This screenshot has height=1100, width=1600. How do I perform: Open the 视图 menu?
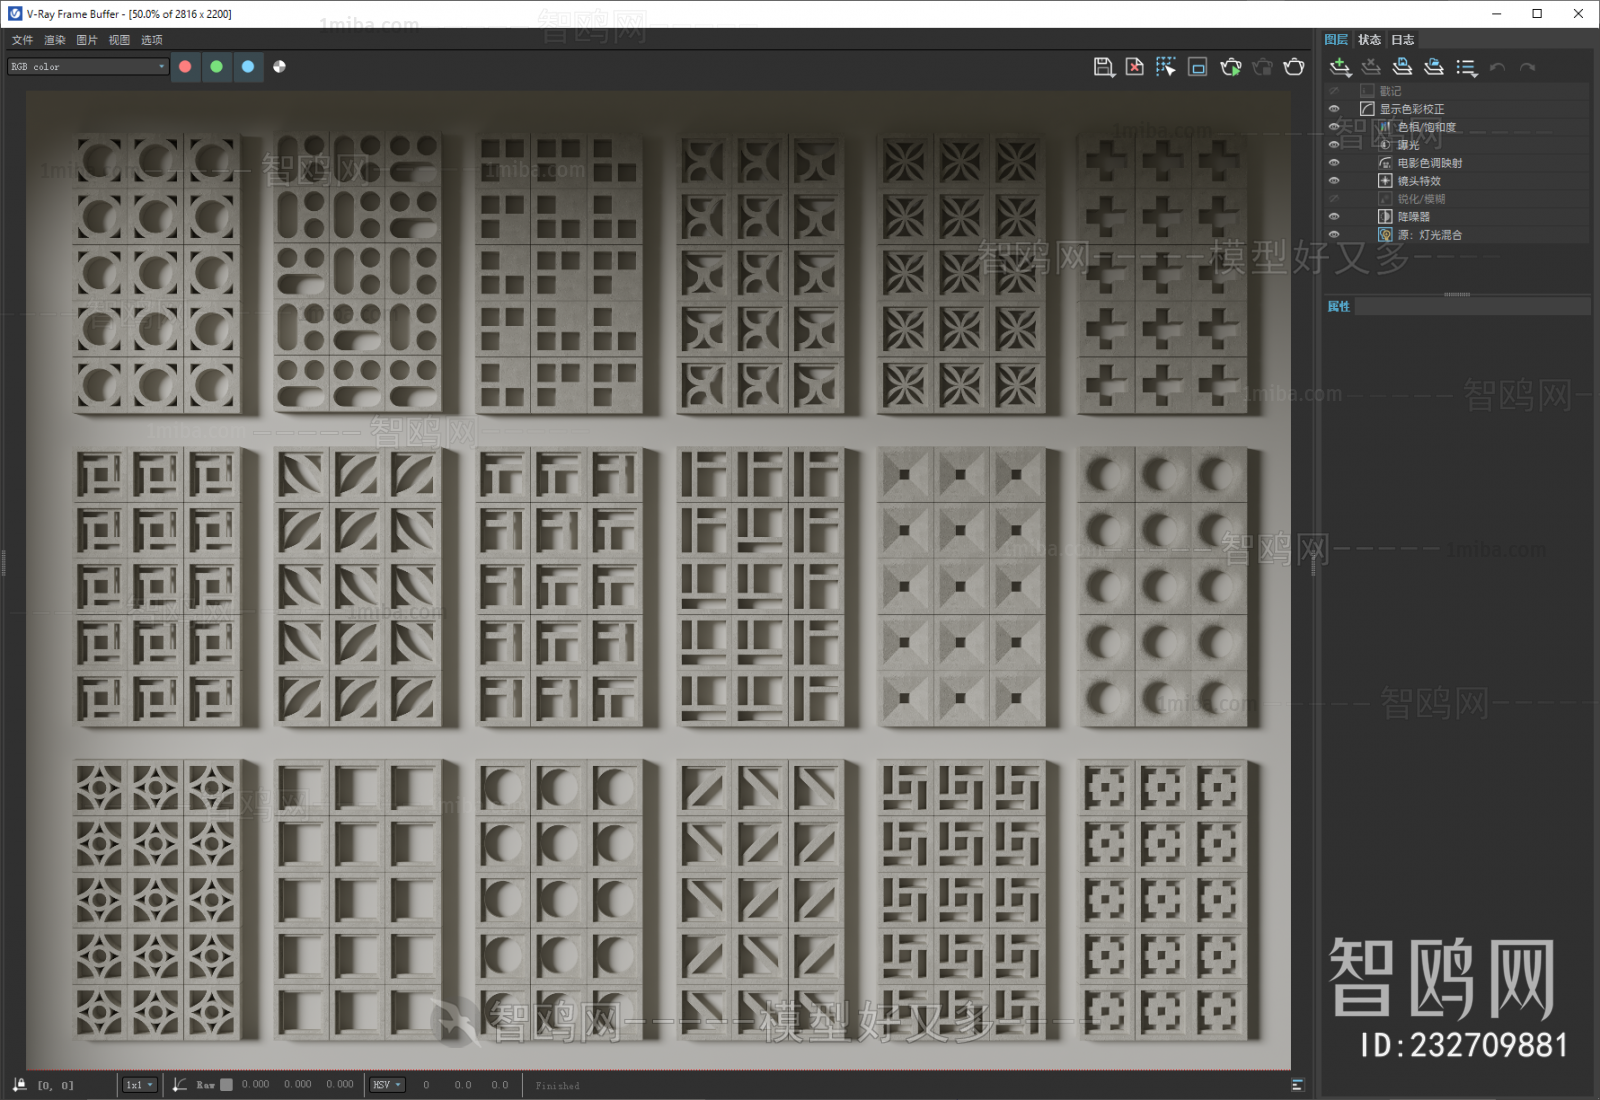pos(119,40)
